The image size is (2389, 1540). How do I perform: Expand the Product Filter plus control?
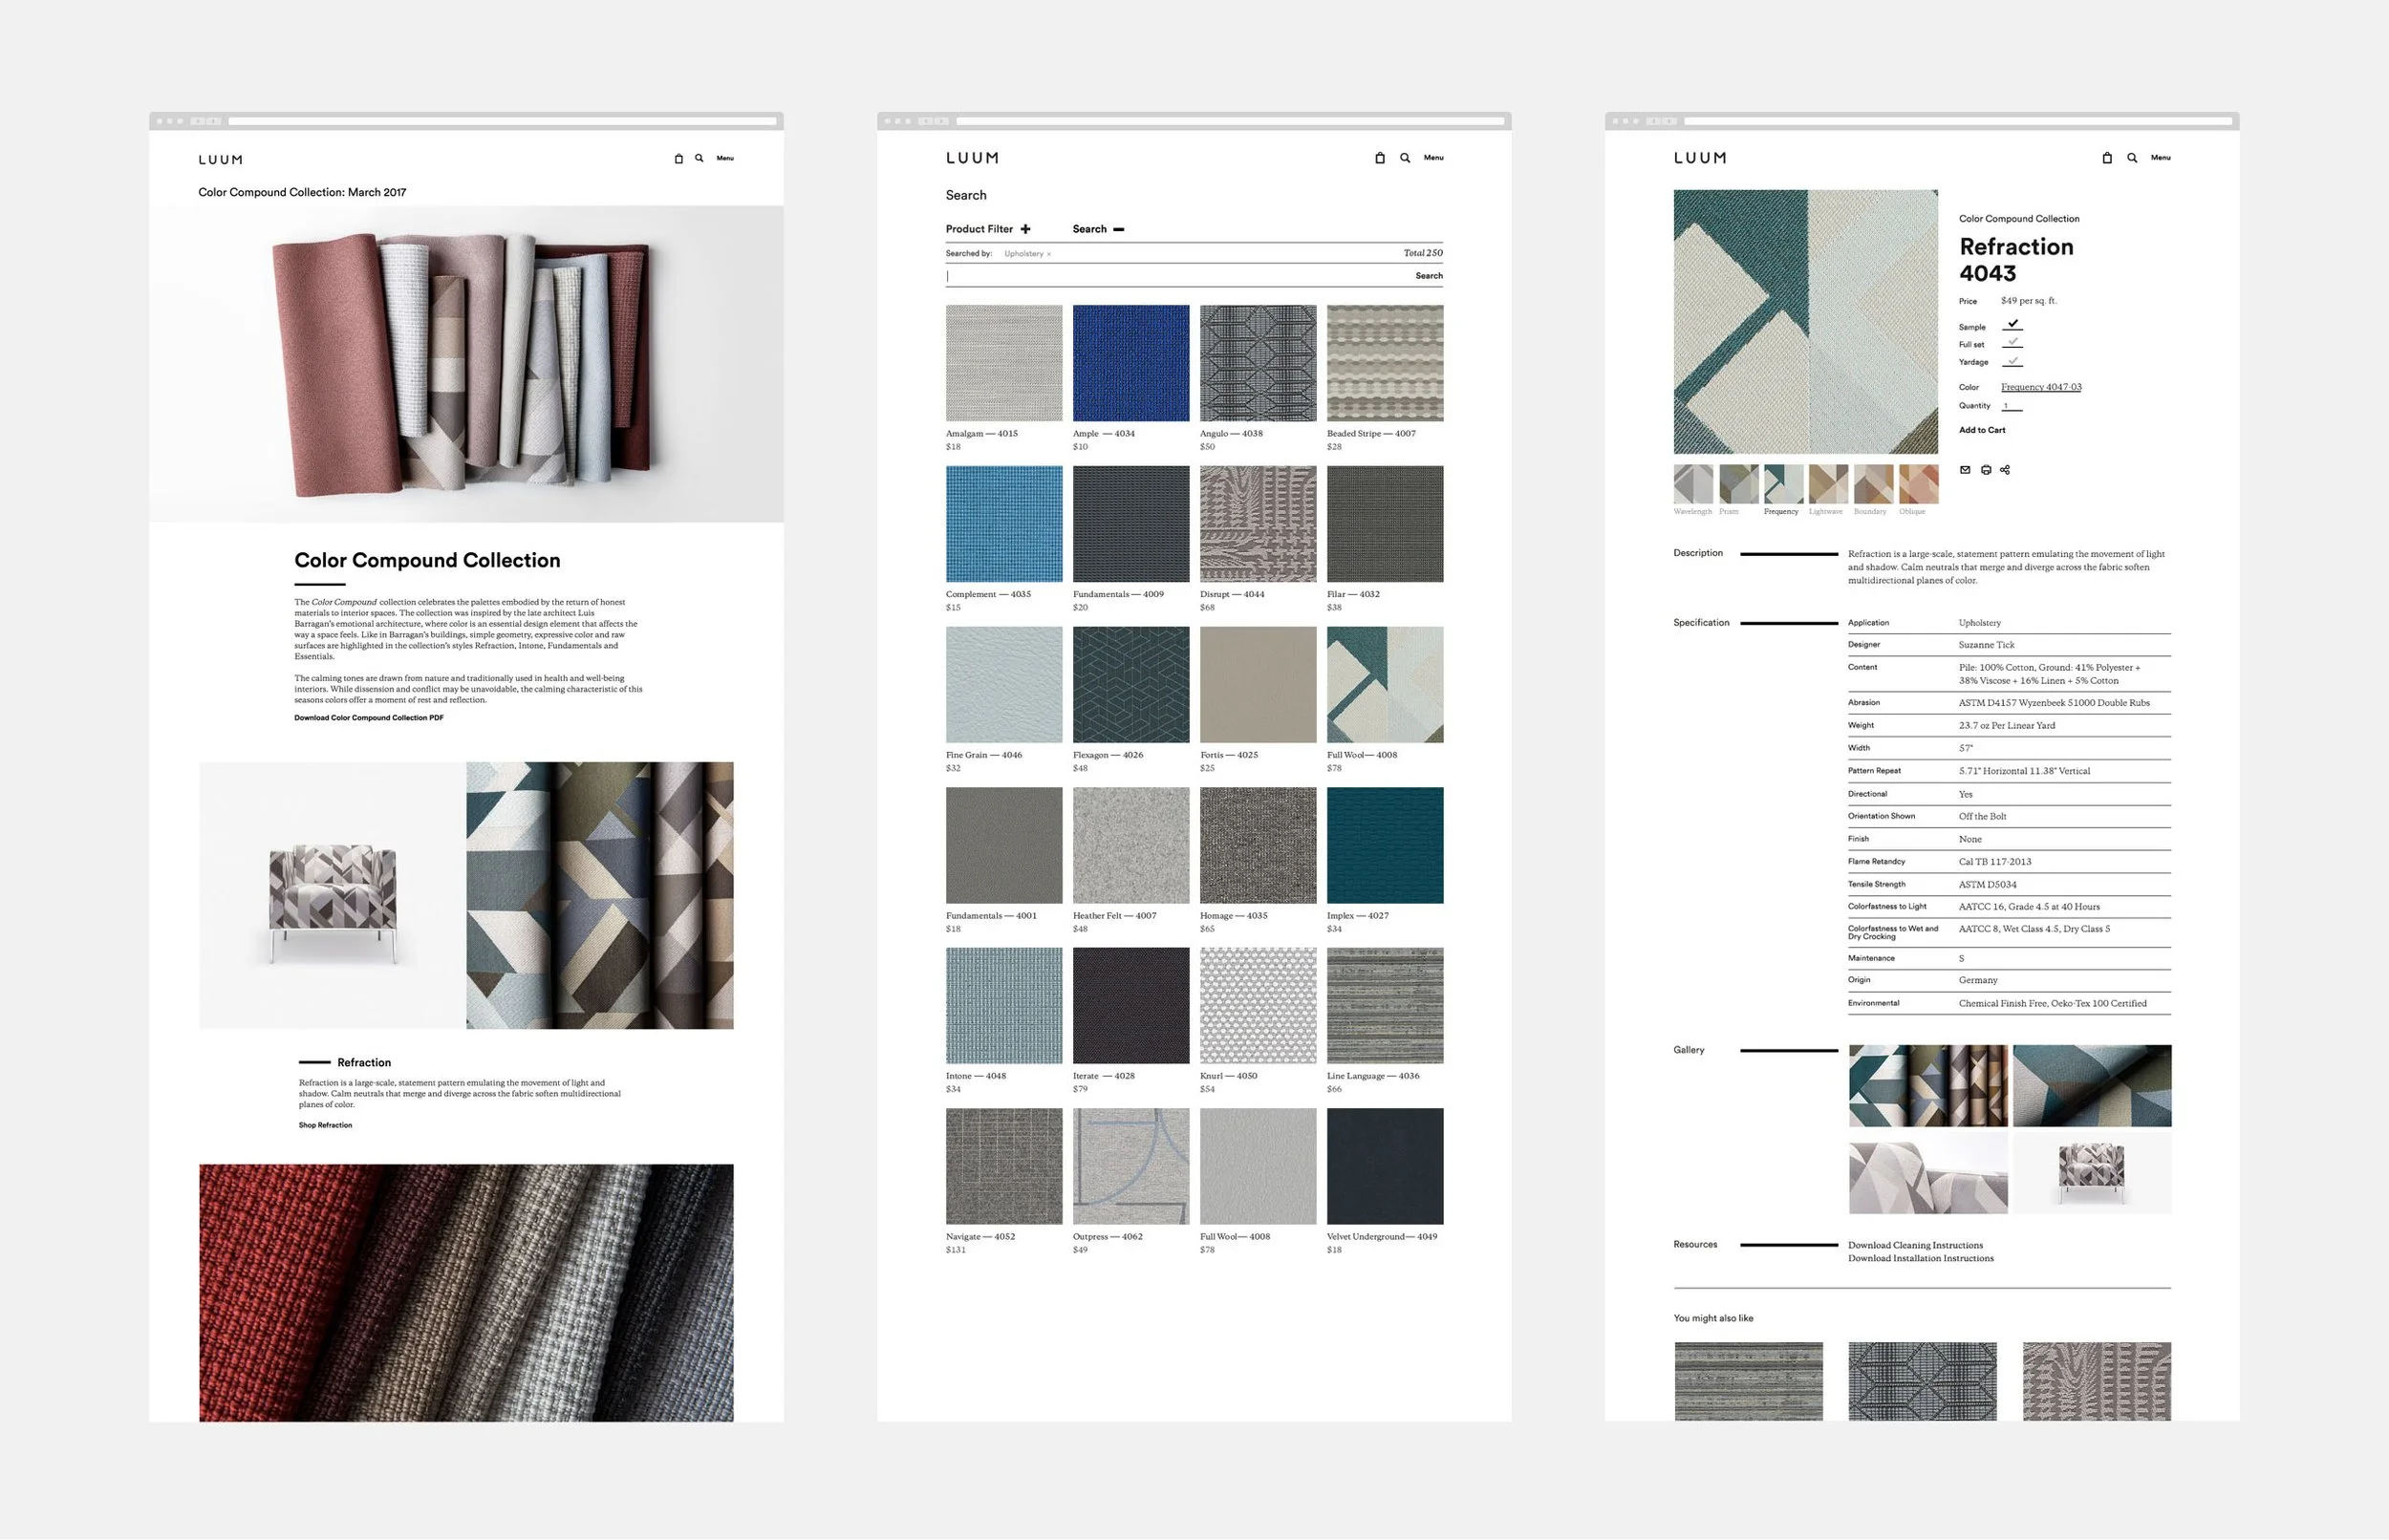tap(1025, 229)
